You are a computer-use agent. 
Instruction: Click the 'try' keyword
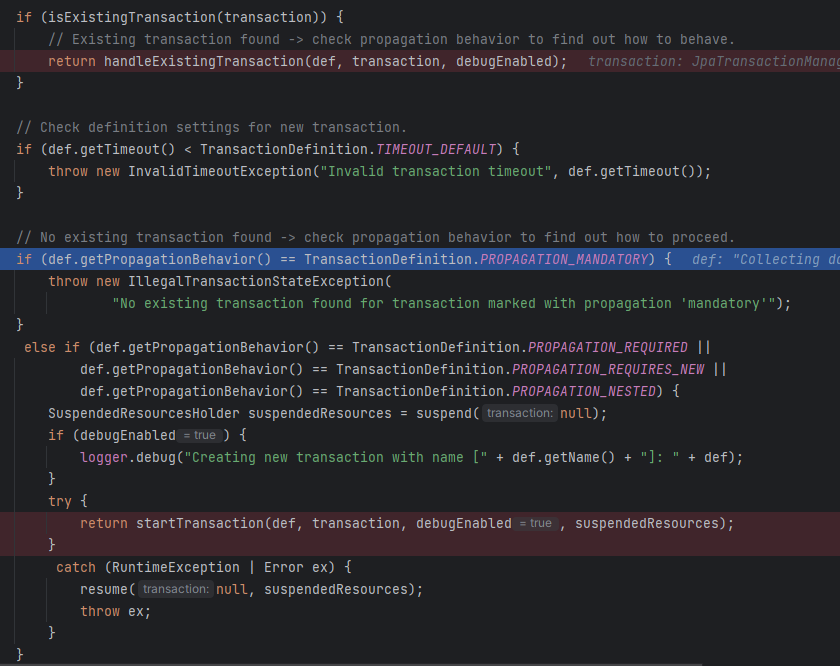[60, 501]
